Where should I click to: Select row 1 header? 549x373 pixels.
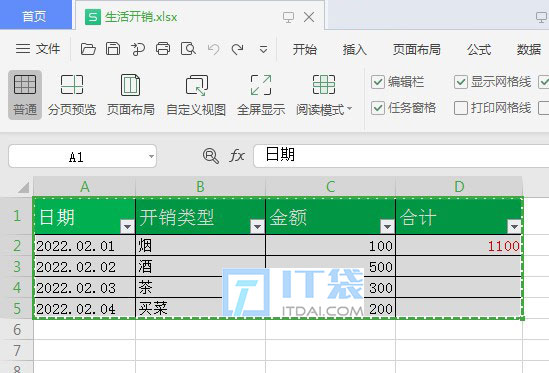[x=16, y=216]
